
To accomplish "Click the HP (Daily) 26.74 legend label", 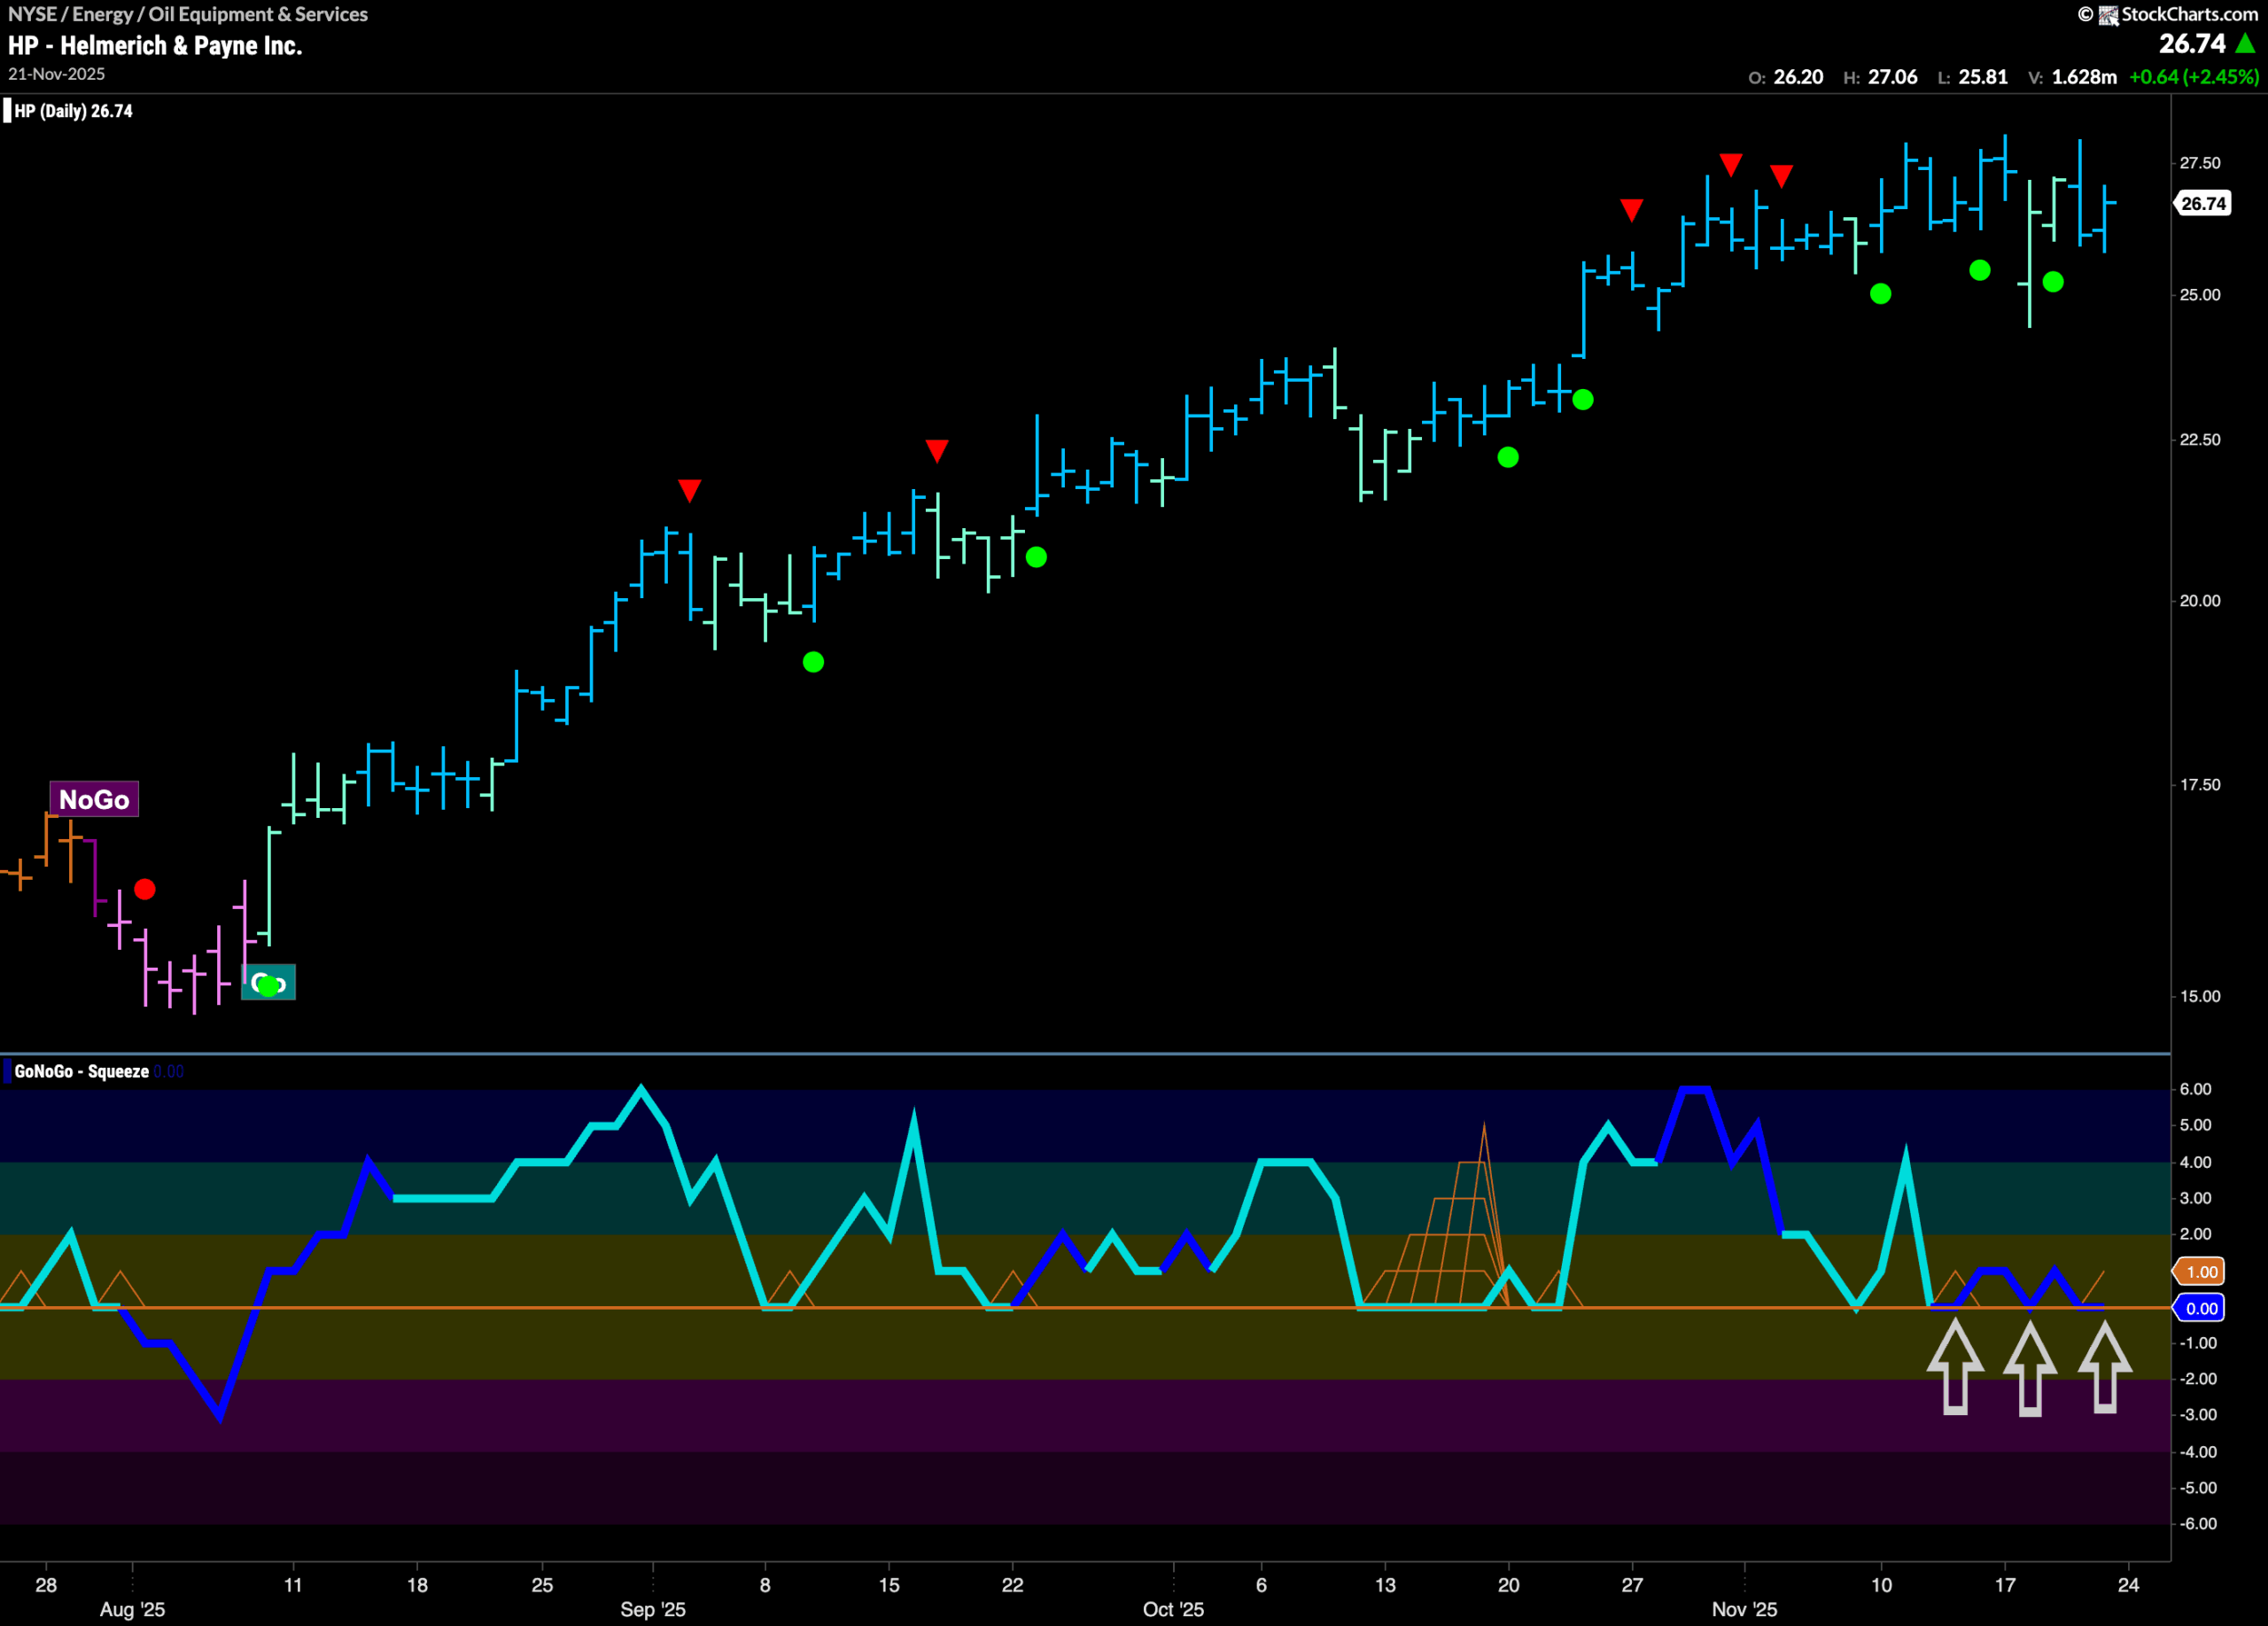I will click(x=73, y=111).
